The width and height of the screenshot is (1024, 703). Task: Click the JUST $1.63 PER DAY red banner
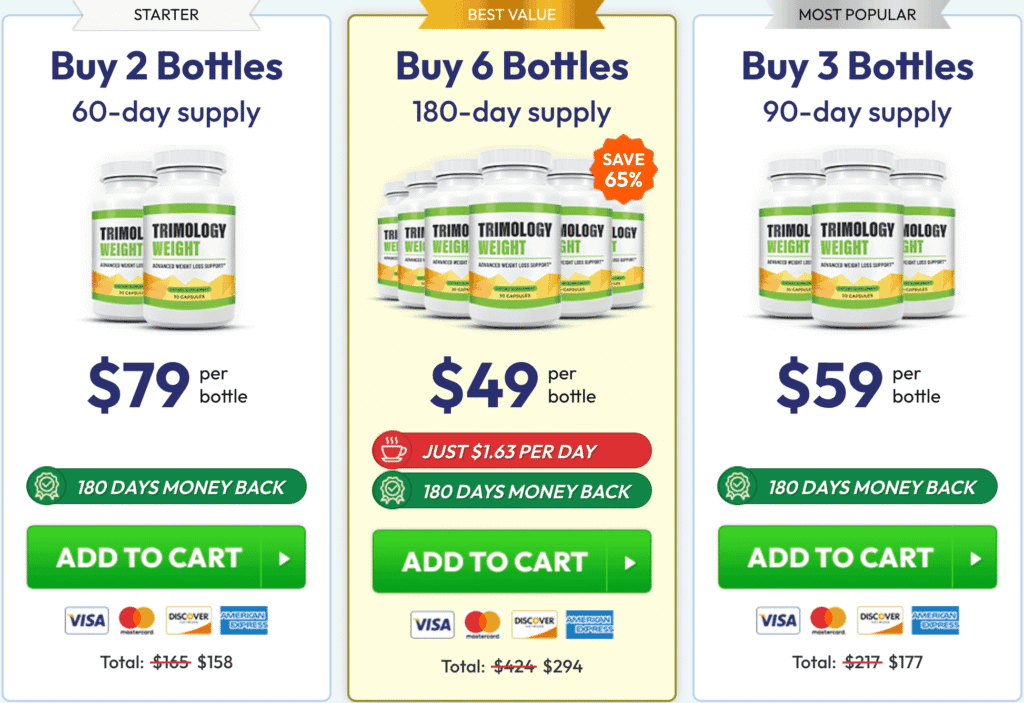tap(511, 450)
